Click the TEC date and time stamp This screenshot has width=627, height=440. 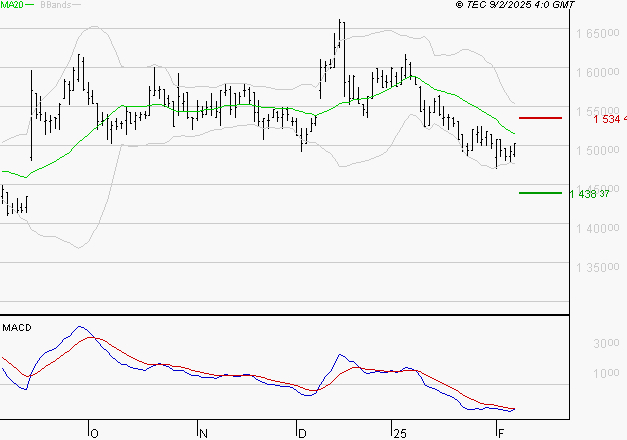pyautogui.click(x=515, y=5)
